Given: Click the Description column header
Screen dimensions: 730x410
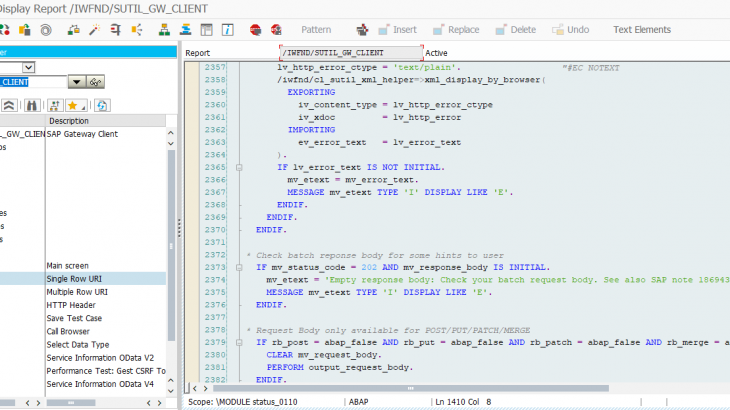Looking at the screenshot, I should point(106,121).
